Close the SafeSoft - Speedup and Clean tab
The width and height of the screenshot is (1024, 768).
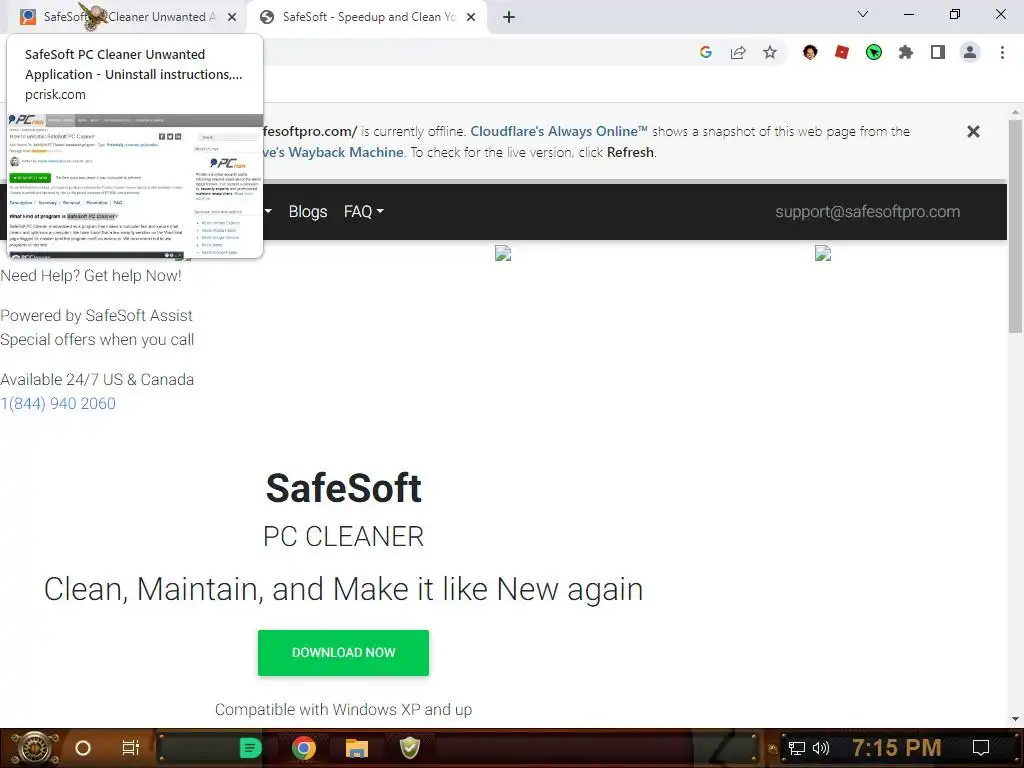pos(471,18)
